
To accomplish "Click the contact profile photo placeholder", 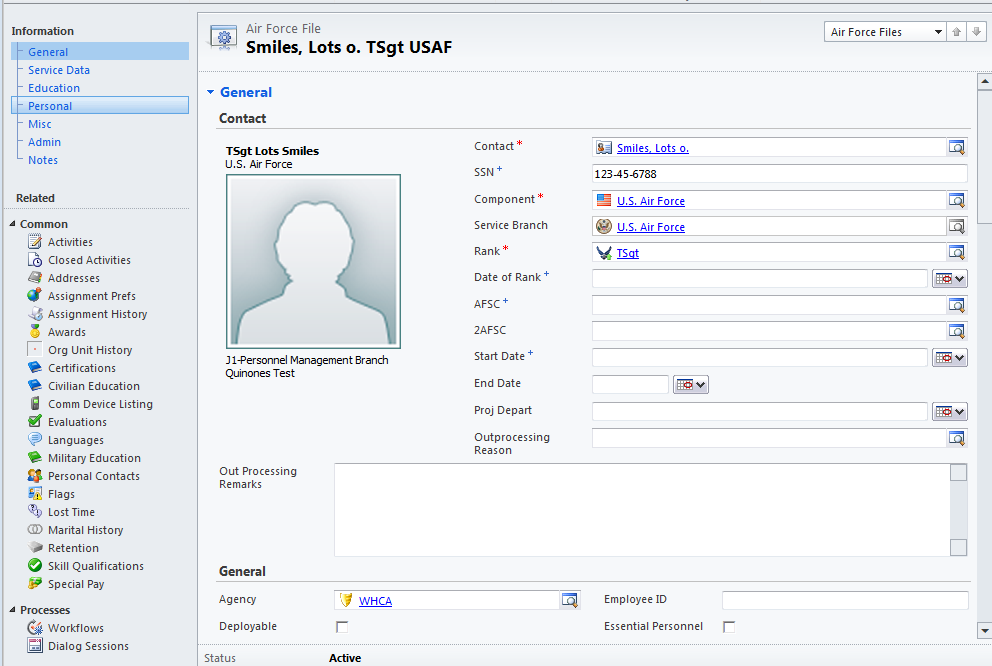I will pos(313,261).
